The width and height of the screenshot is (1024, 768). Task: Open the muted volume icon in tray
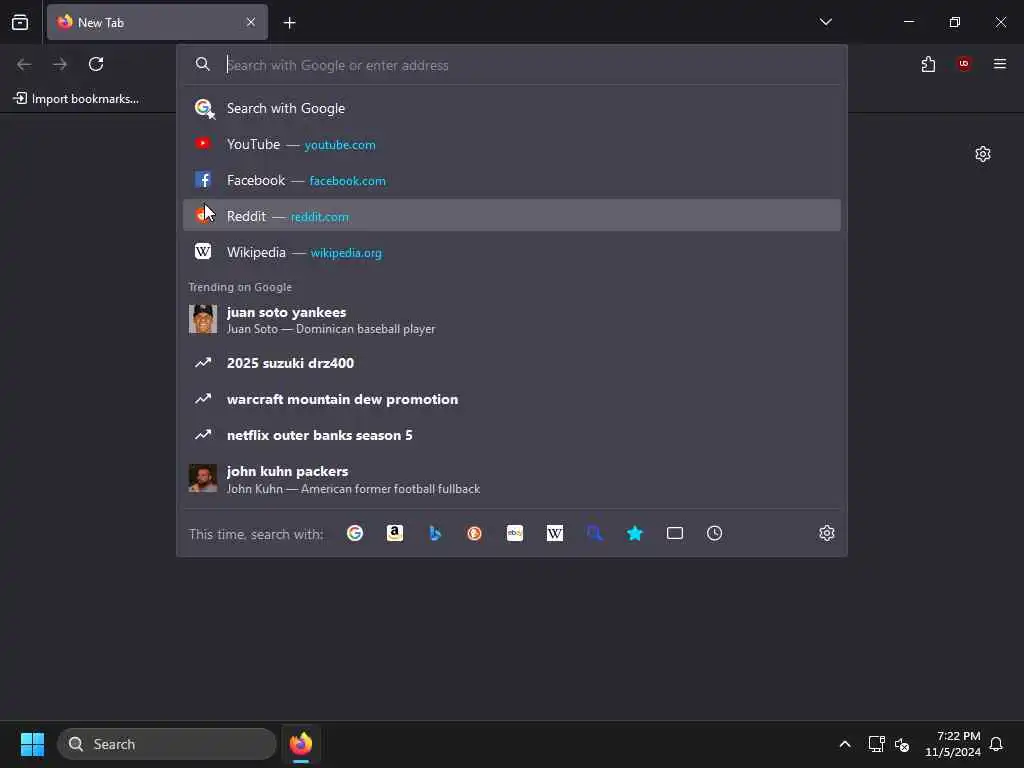pyautogui.click(x=902, y=744)
